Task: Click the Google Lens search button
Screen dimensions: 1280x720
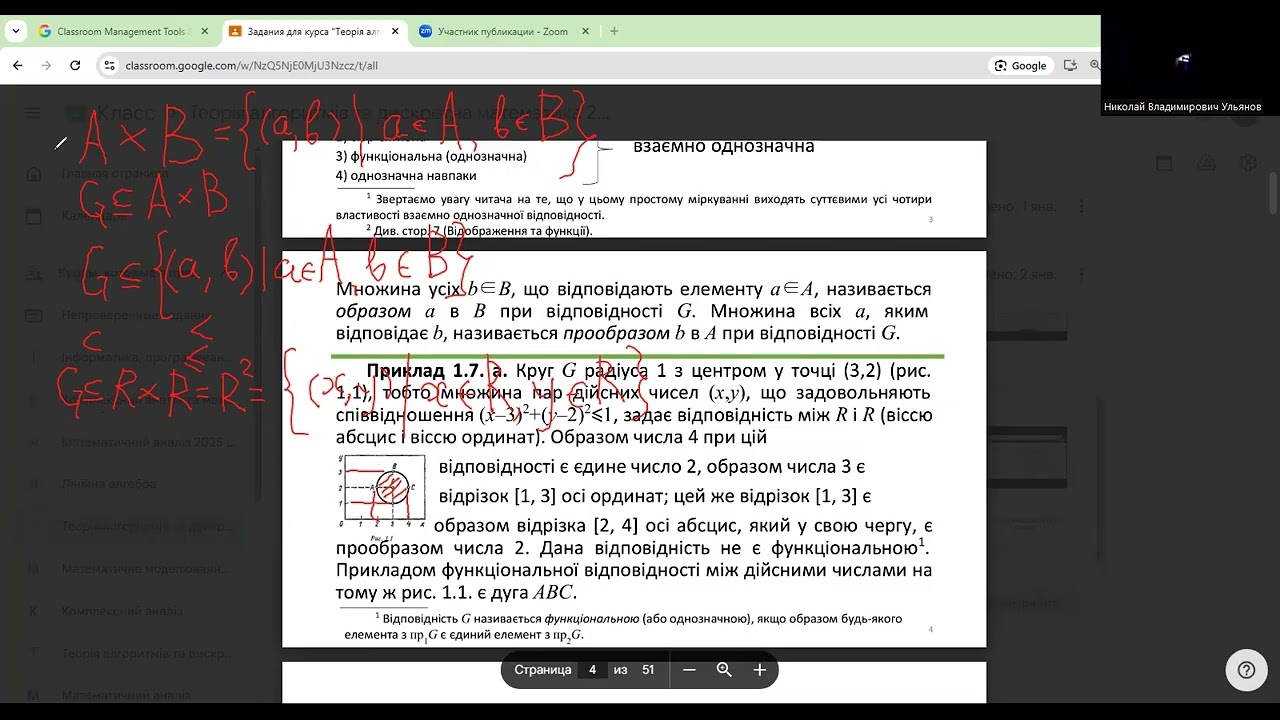Action: (x=1021, y=66)
